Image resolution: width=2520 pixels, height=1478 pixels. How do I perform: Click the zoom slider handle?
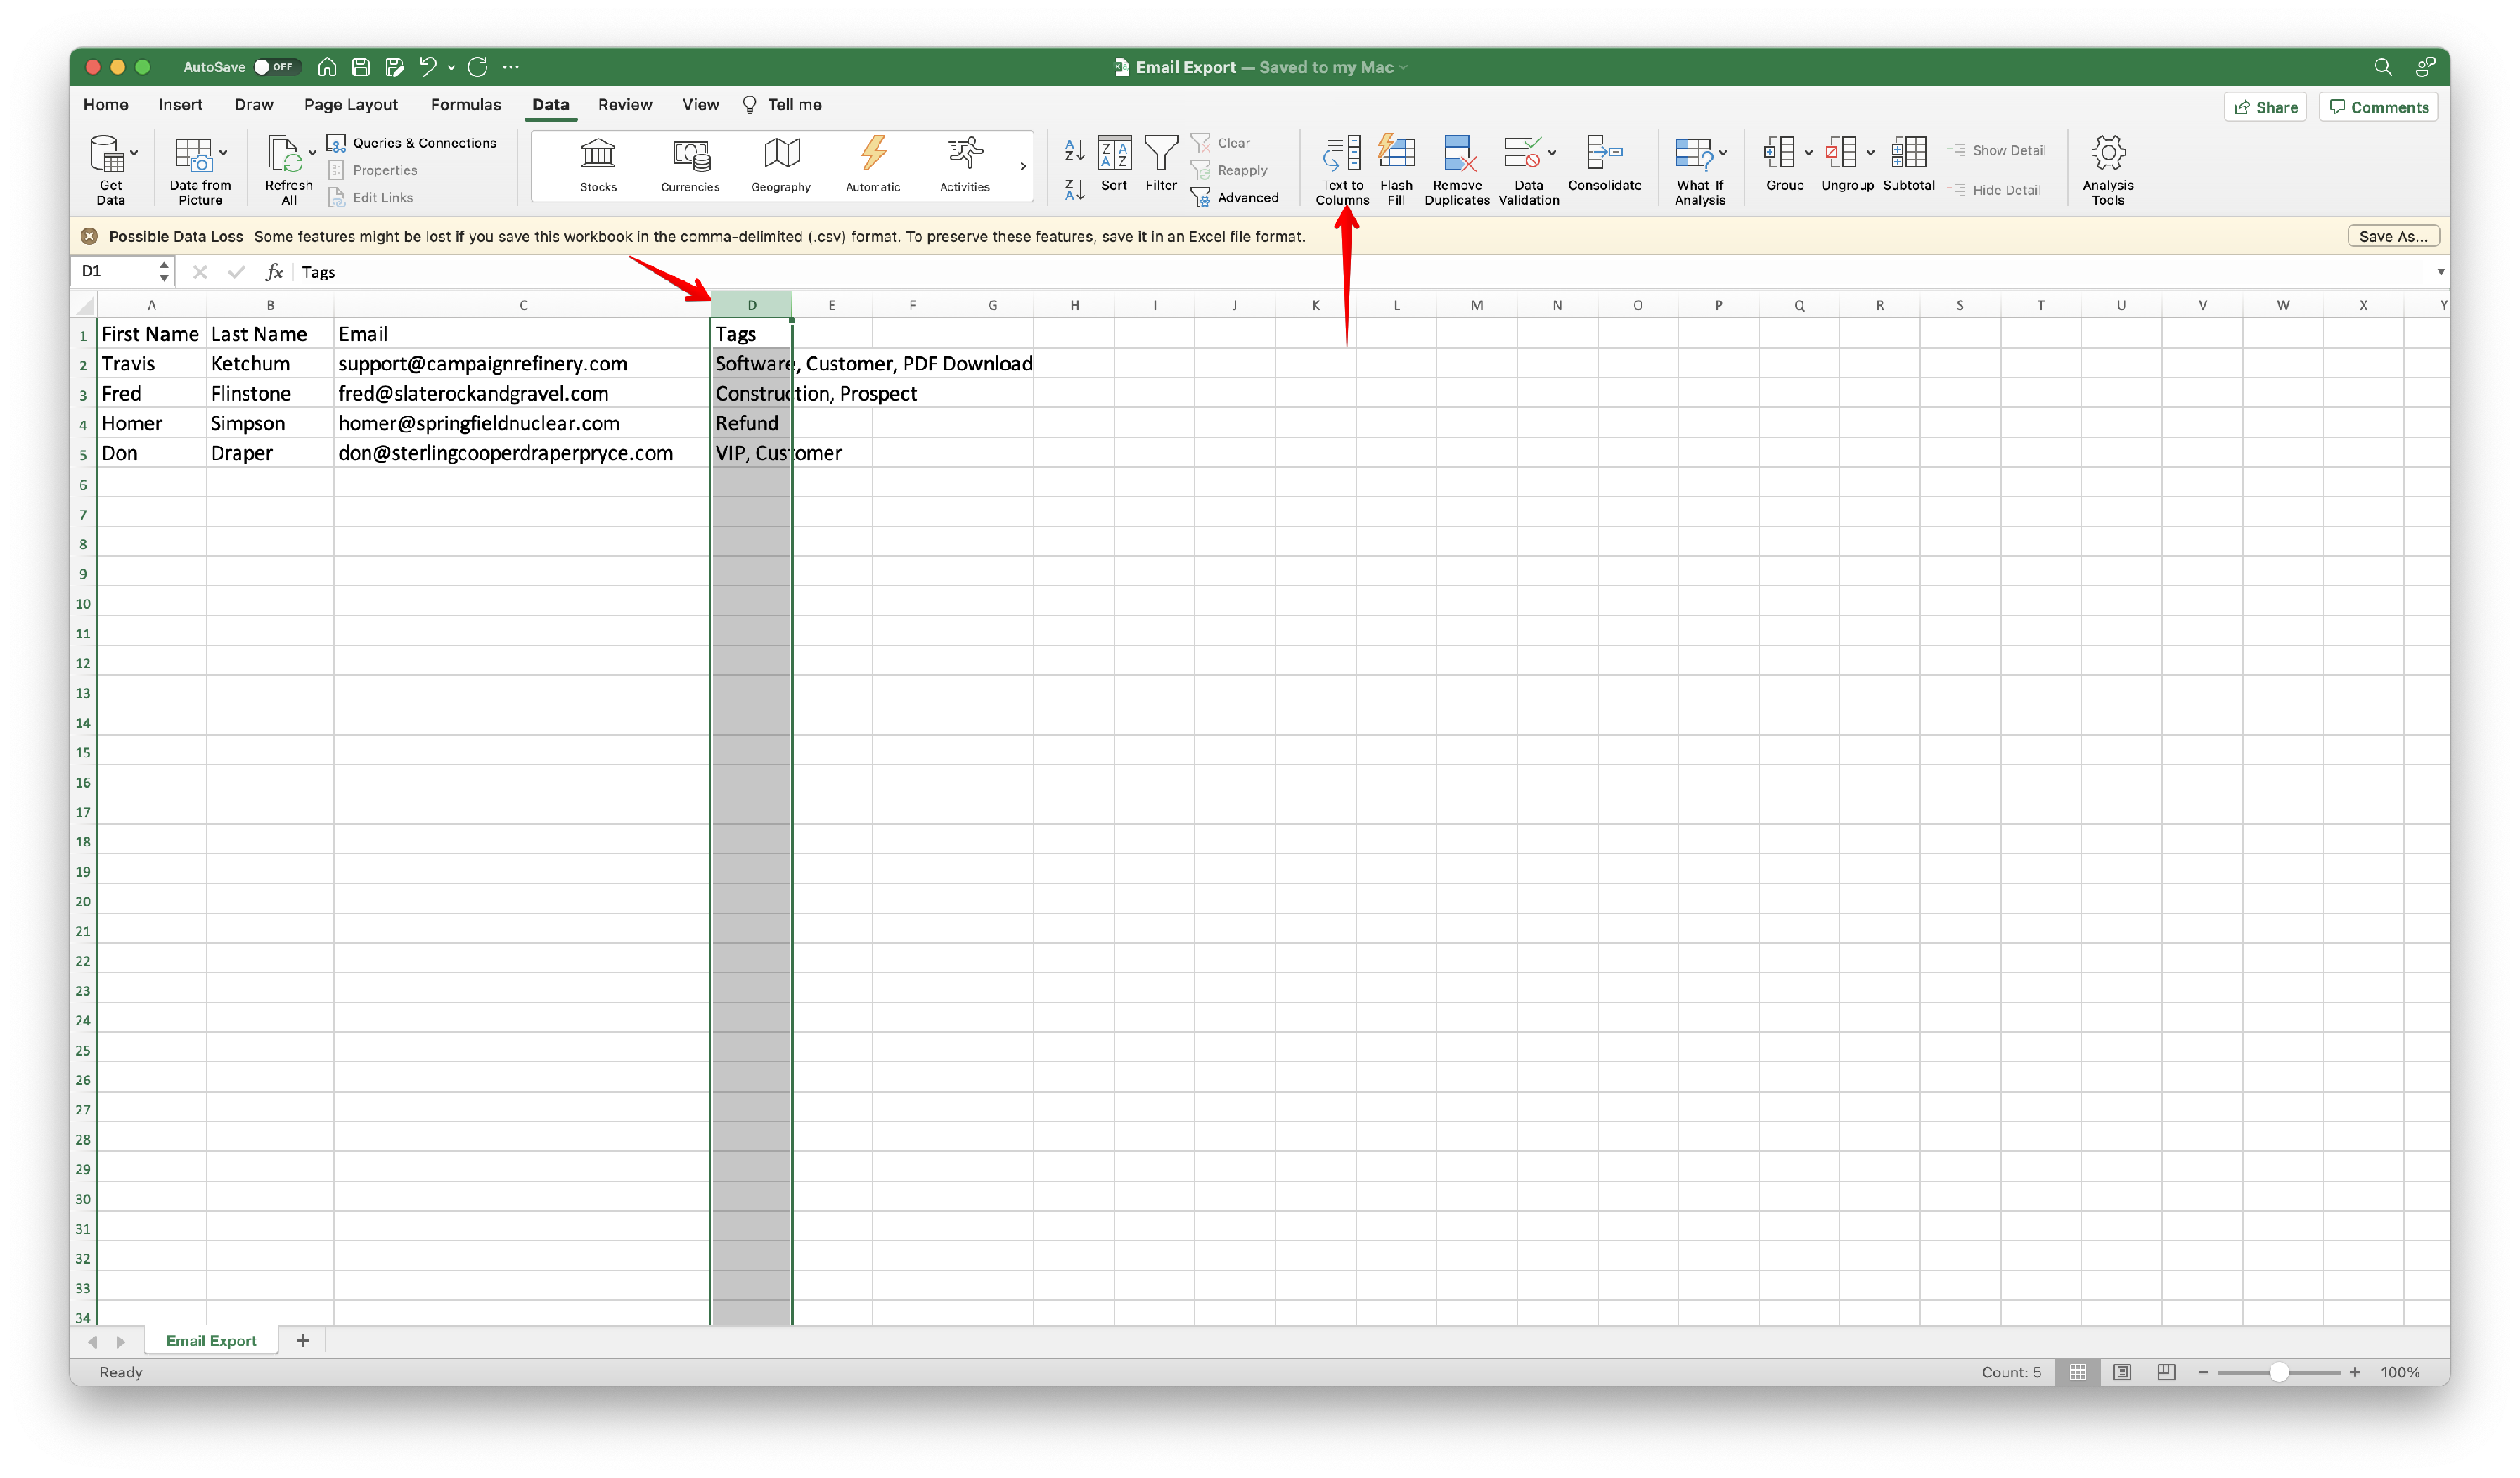2279,1372
